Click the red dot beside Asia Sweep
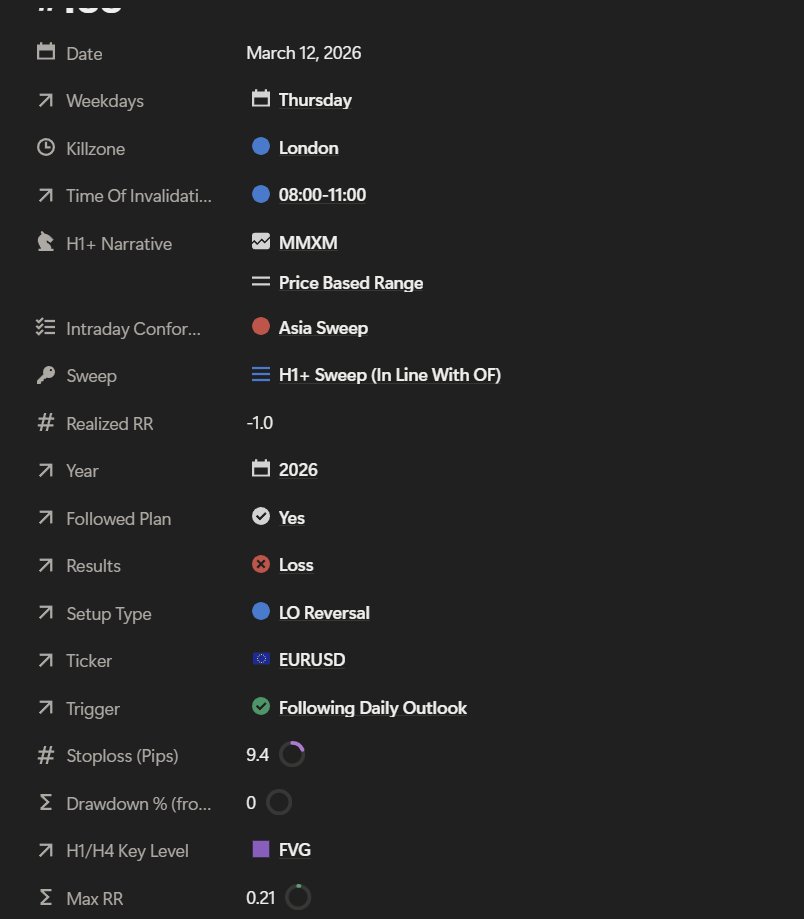The height and width of the screenshot is (919, 804). [x=261, y=326]
